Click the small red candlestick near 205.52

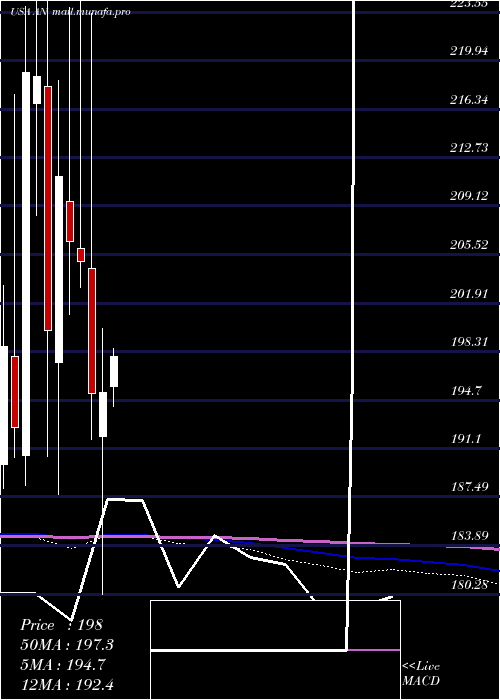pos(81,254)
